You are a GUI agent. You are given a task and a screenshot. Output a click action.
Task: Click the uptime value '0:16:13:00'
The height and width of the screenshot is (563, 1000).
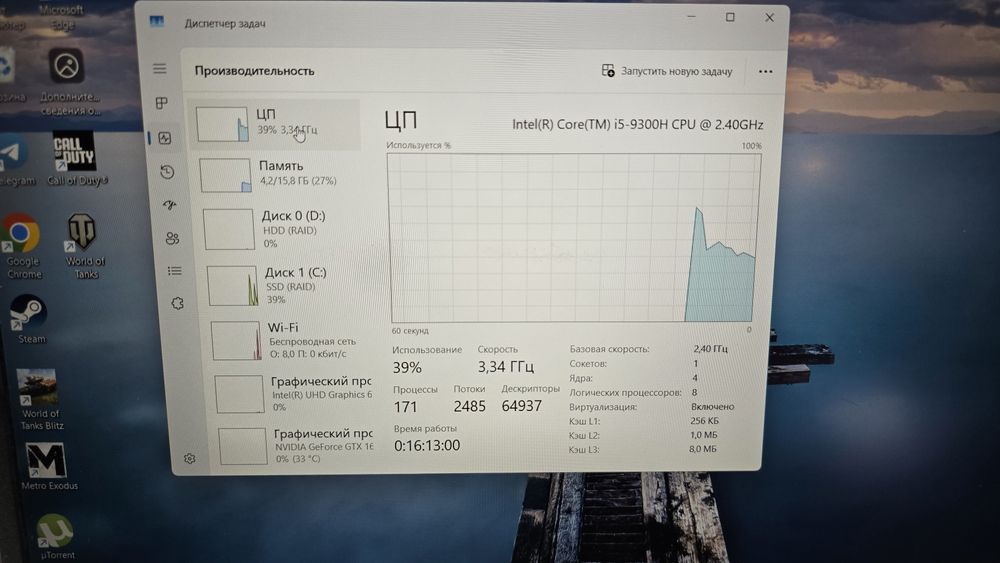pos(427,446)
